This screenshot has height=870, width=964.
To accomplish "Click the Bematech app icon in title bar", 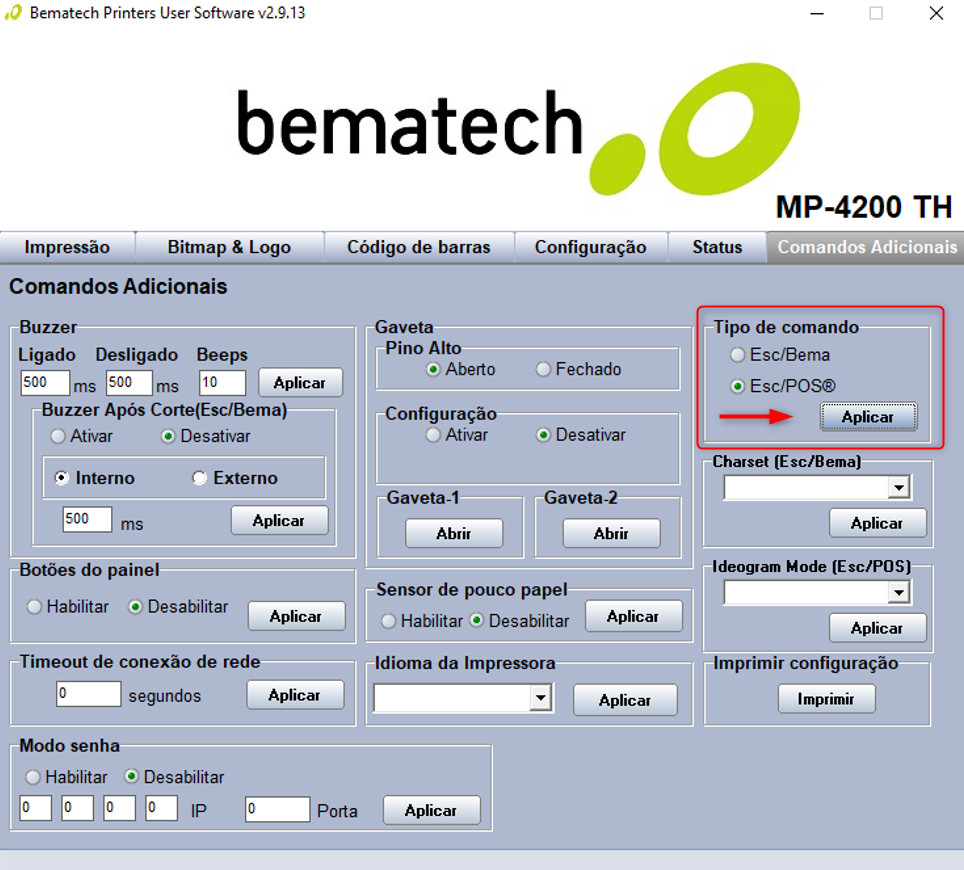I will tap(13, 13).
